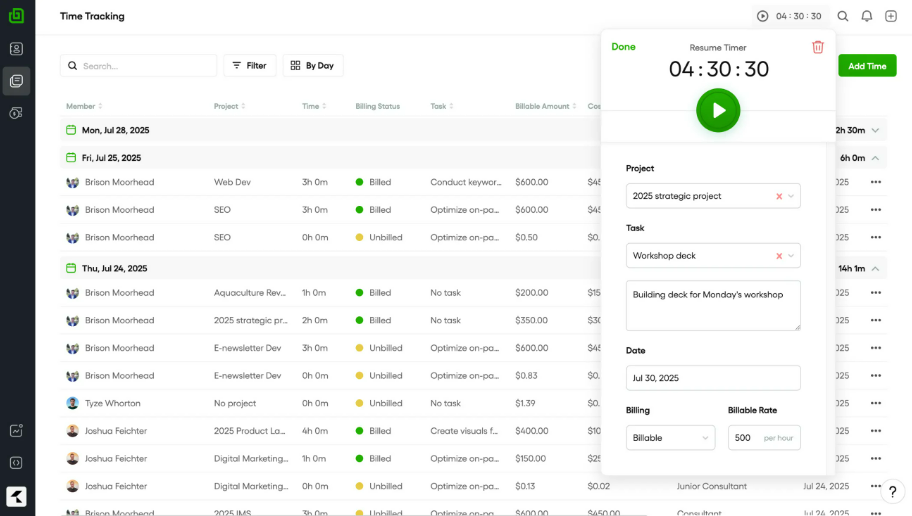
Task: Click "Aquaculture Rev..." project cell
Action: [x=250, y=293]
